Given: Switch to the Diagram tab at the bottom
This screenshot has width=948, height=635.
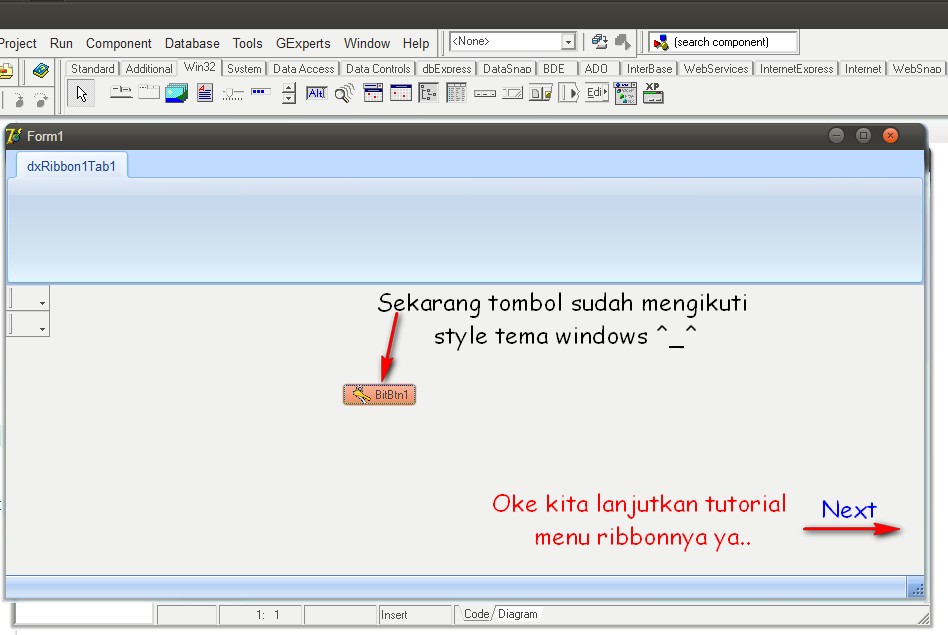Looking at the screenshot, I should (x=517, y=614).
